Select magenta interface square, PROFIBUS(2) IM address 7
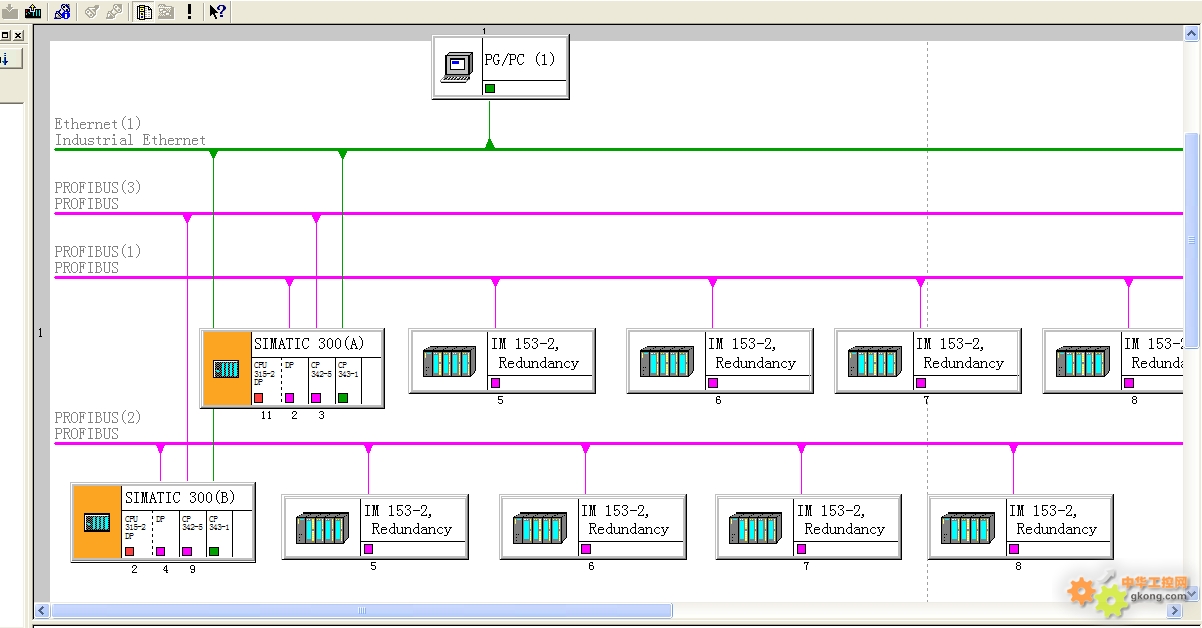The image size is (1202, 628). tap(801, 549)
